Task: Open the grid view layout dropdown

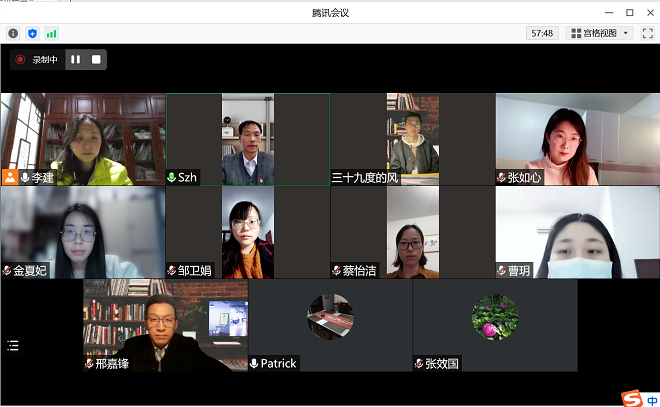Action: click(599, 33)
